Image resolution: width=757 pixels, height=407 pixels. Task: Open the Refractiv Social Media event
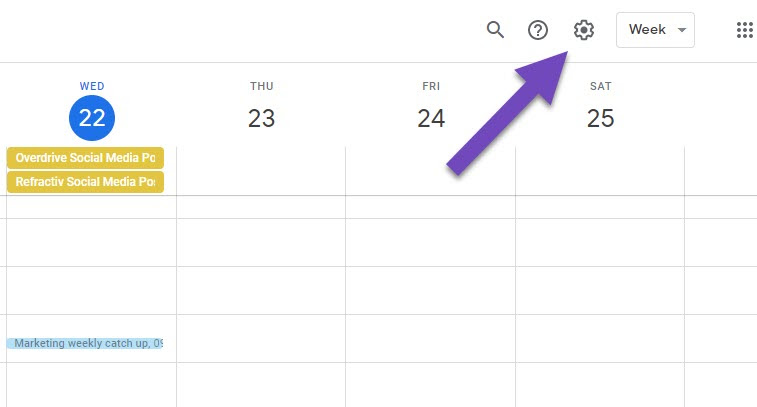pyautogui.click(x=85, y=182)
